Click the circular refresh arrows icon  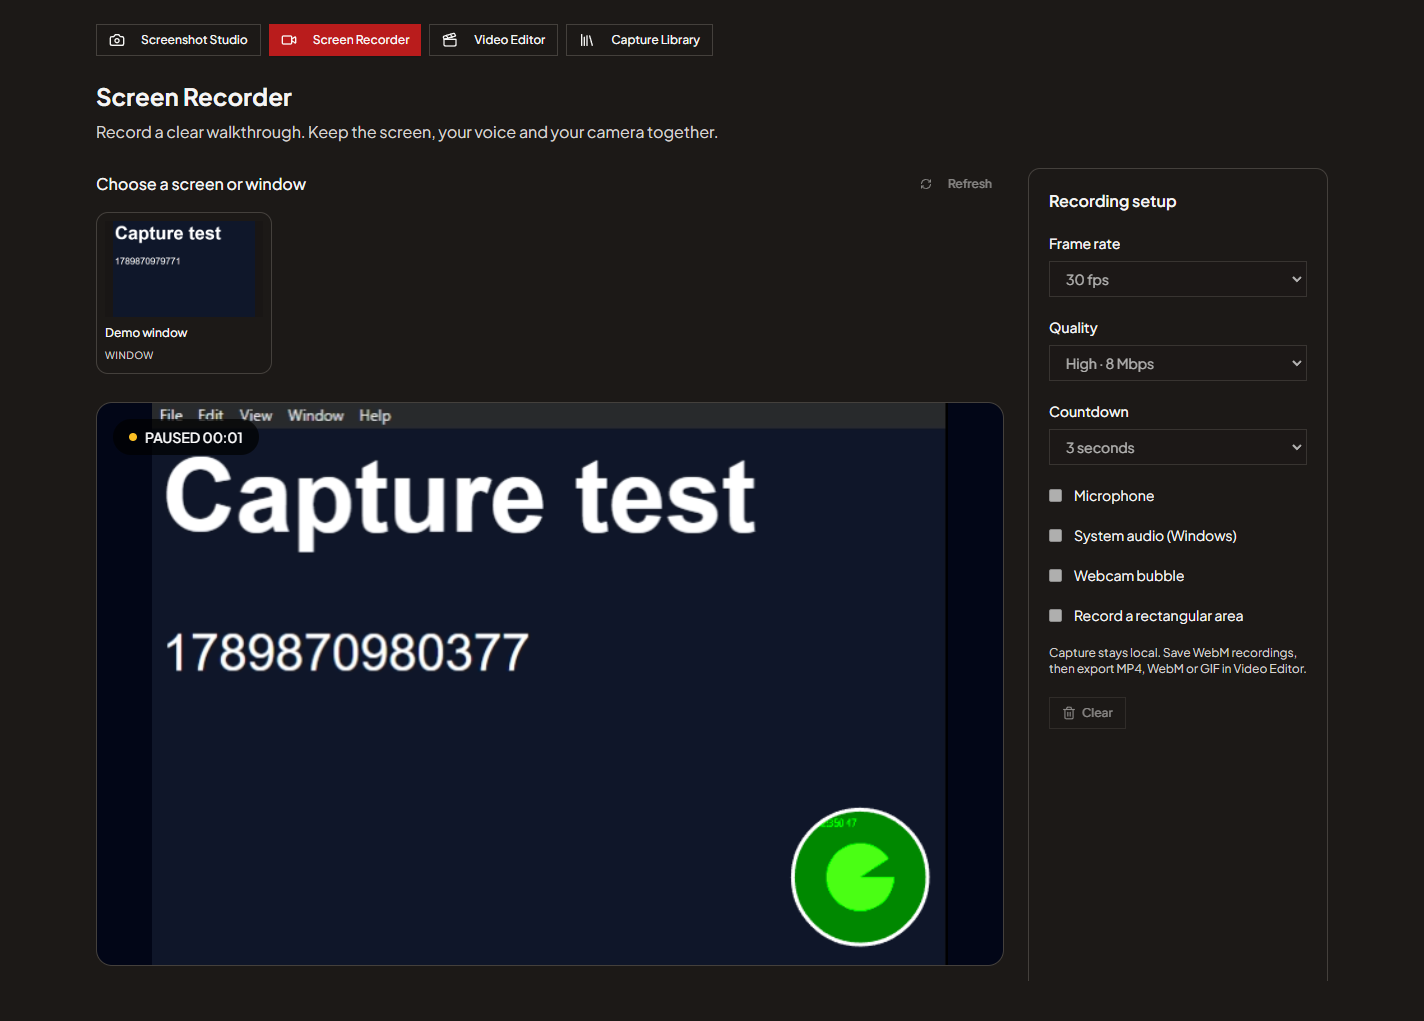[x=926, y=184]
